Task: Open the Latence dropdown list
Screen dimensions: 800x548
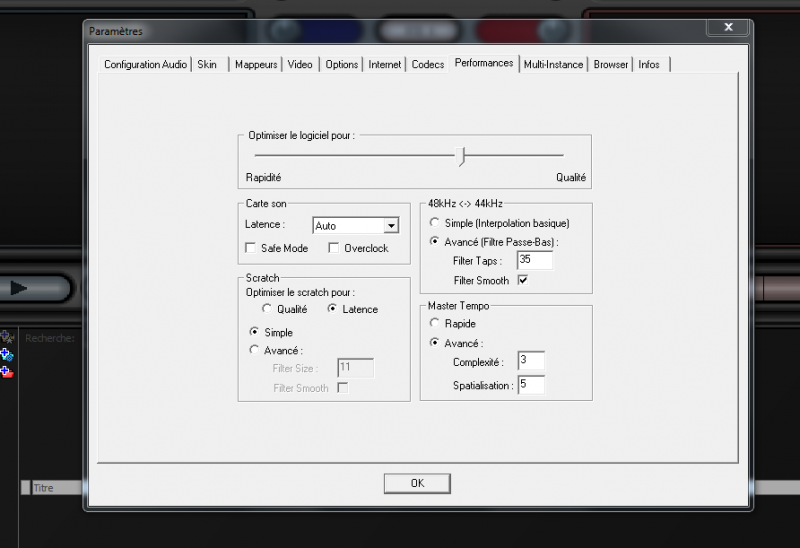Action: click(x=391, y=226)
